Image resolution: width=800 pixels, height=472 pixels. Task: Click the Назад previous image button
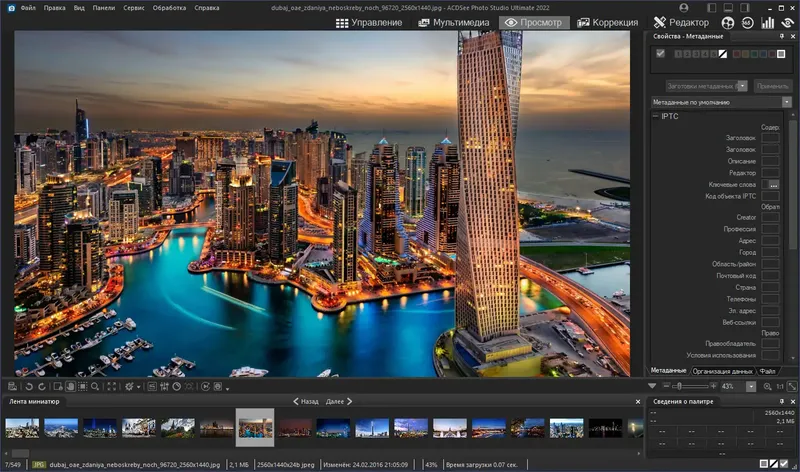[x=305, y=401]
